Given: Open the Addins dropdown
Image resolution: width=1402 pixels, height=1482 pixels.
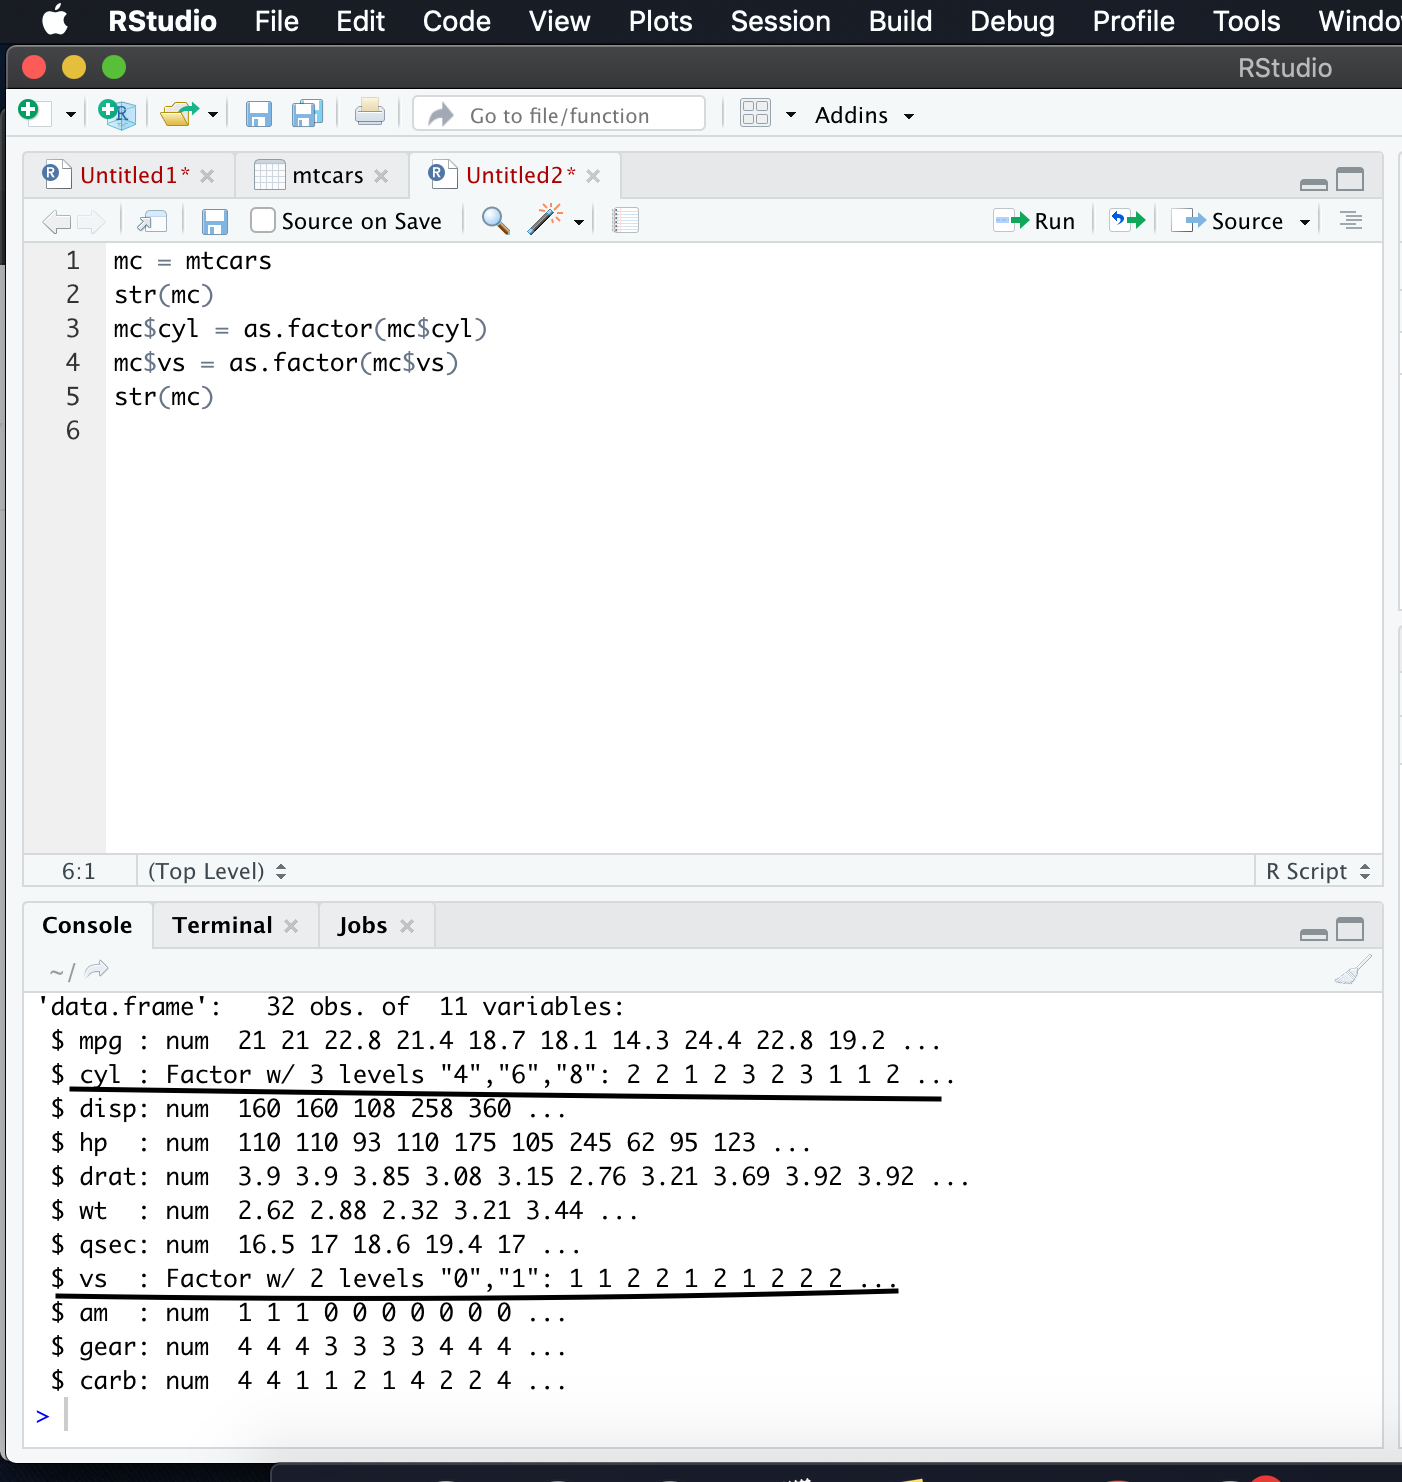Looking at the screenshot, I should tap(862, 114).
